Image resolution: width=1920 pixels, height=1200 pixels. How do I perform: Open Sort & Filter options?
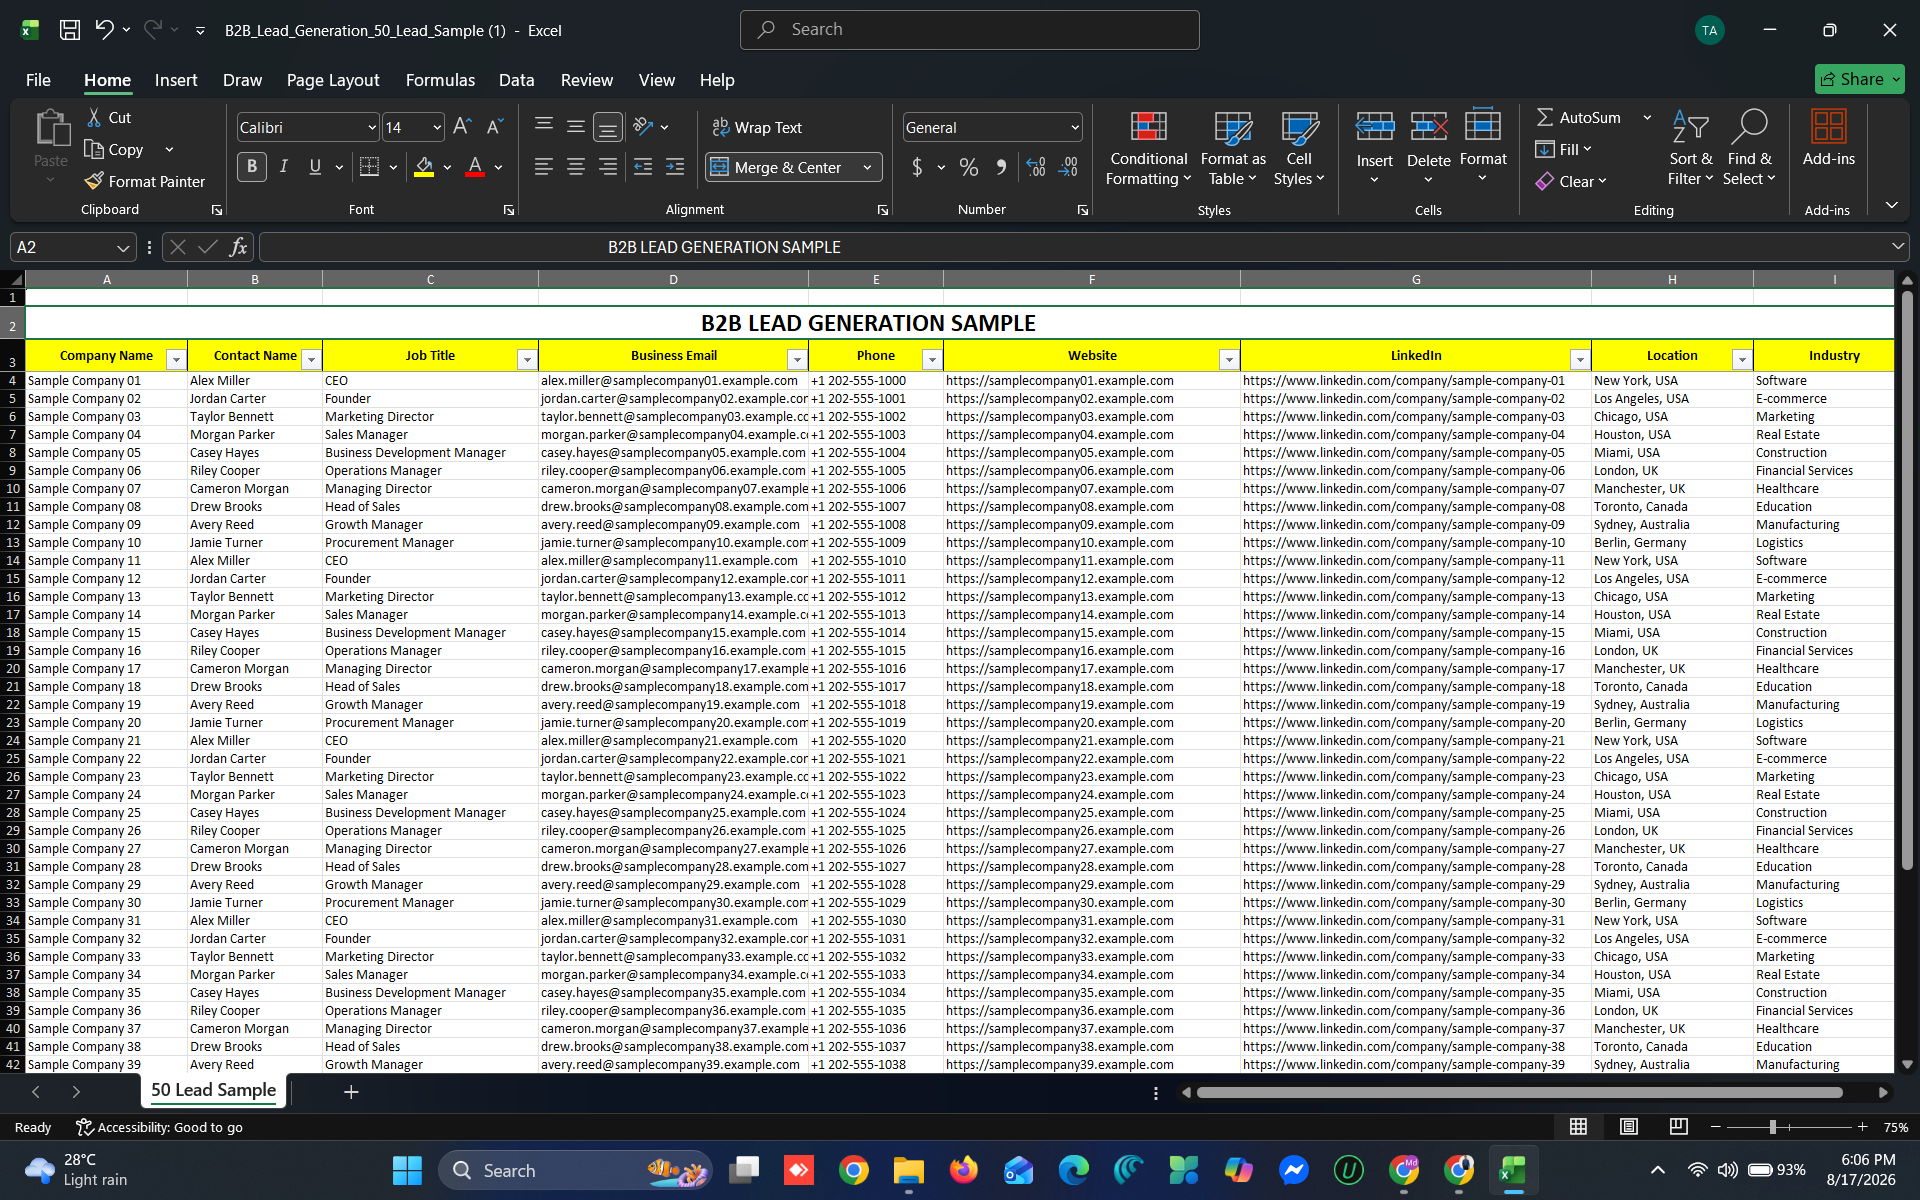coord(1690,149)
